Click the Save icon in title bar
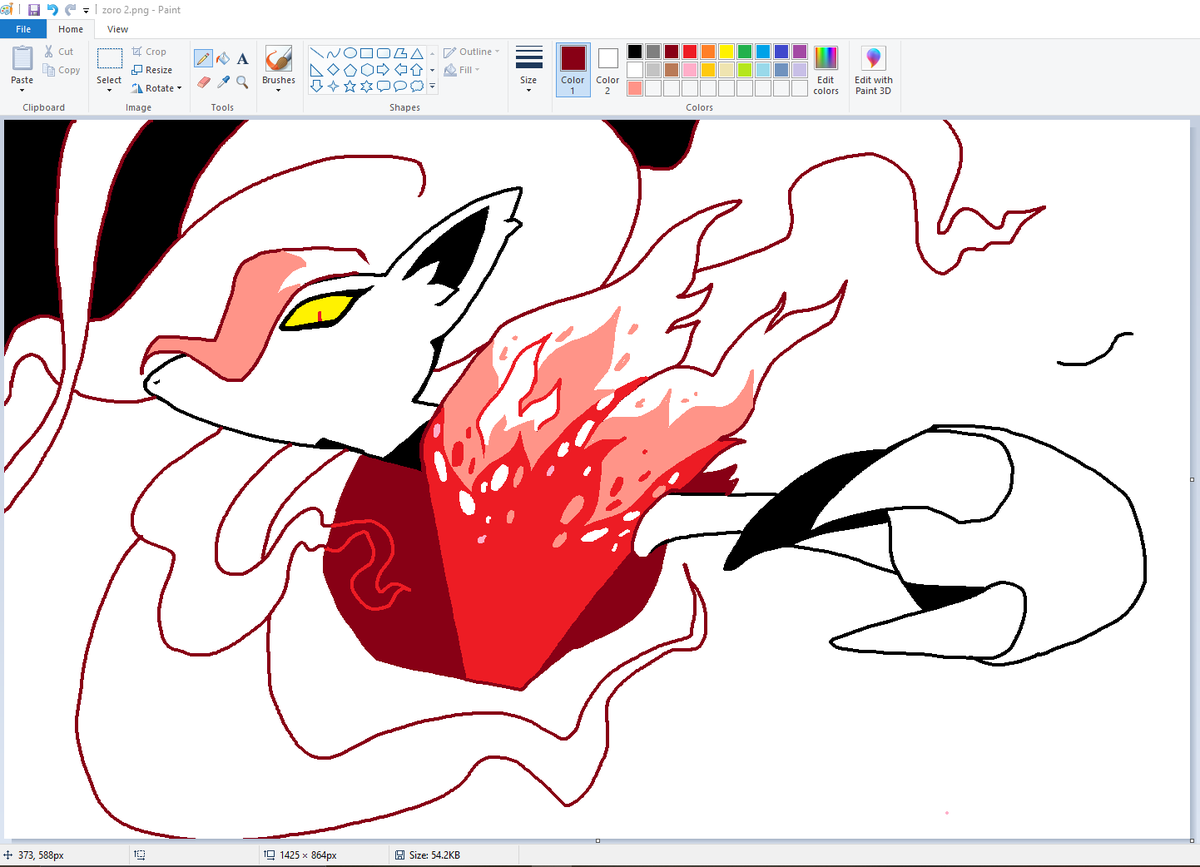The height and width of the screenshot is (867, 1200). click(x=34, y=9)
